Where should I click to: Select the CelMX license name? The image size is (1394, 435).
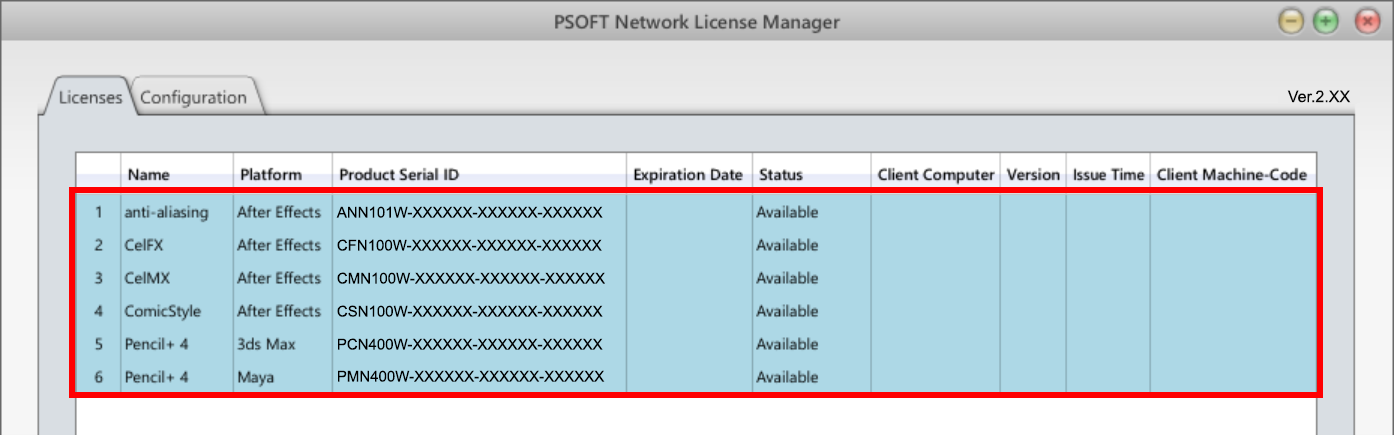[x=147, y=278]
